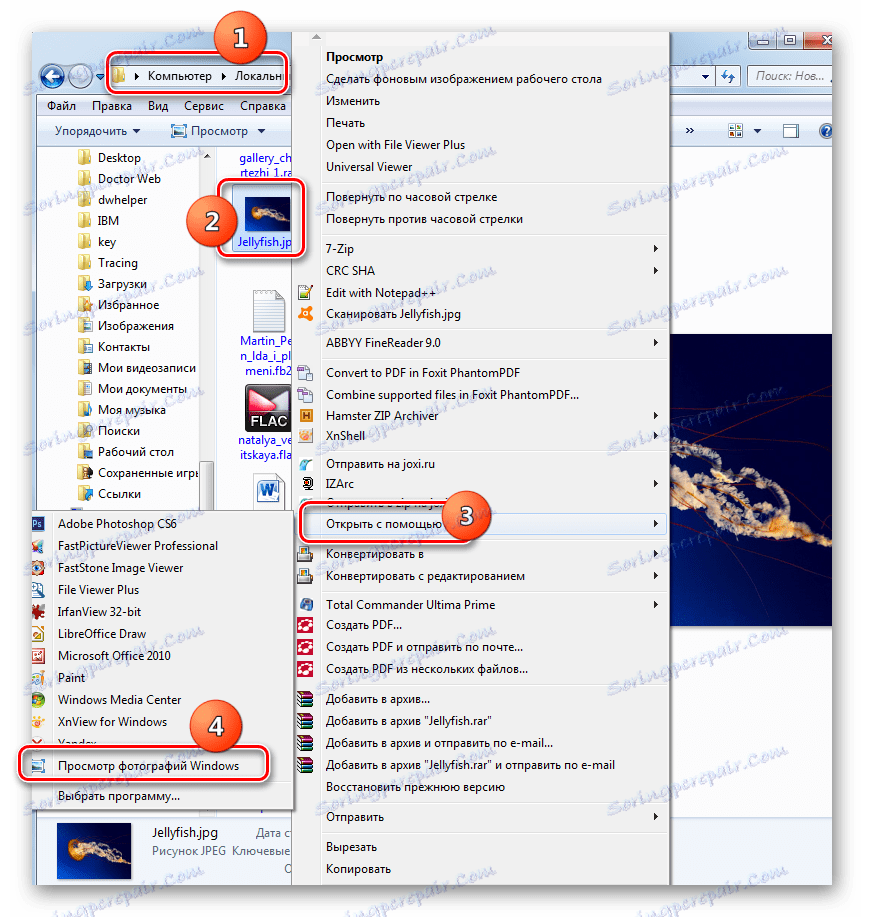Select the Загрузки folder
The width and height of the screenshot is (891, 917).
(x=122, y=284)
